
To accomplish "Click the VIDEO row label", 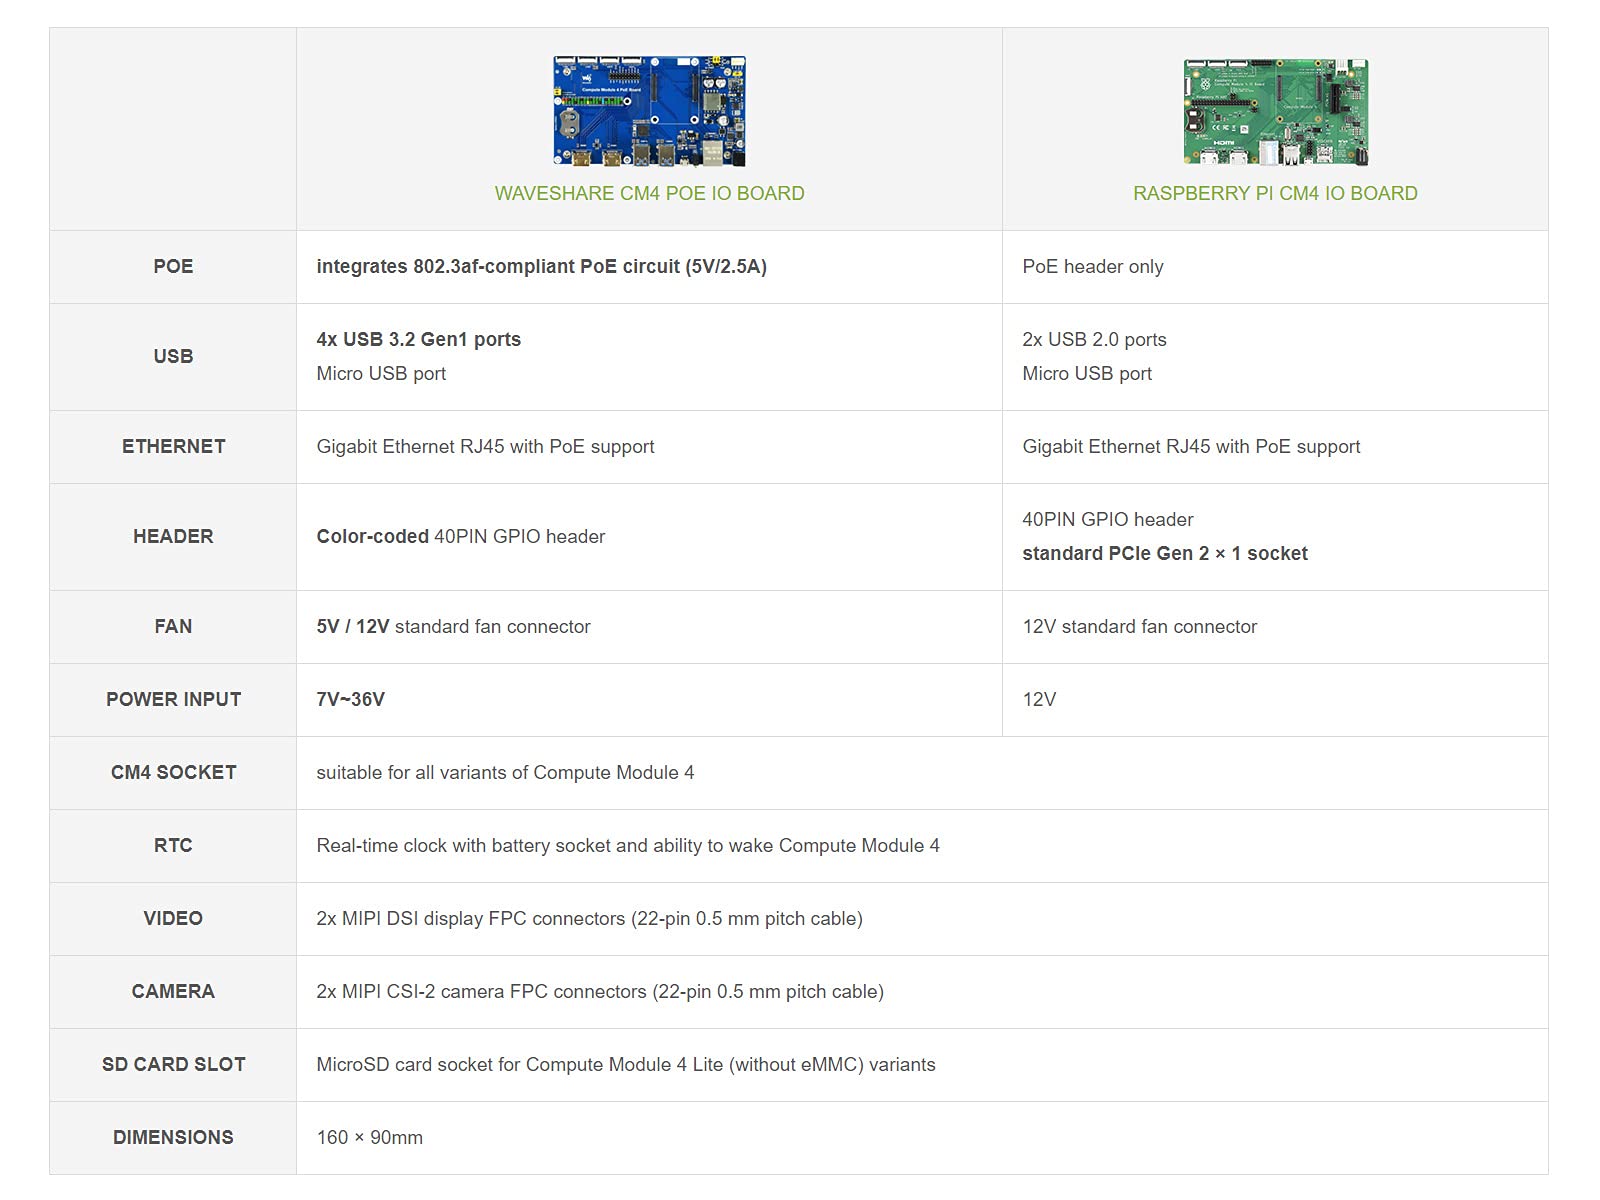I will [x=173, y=919].
